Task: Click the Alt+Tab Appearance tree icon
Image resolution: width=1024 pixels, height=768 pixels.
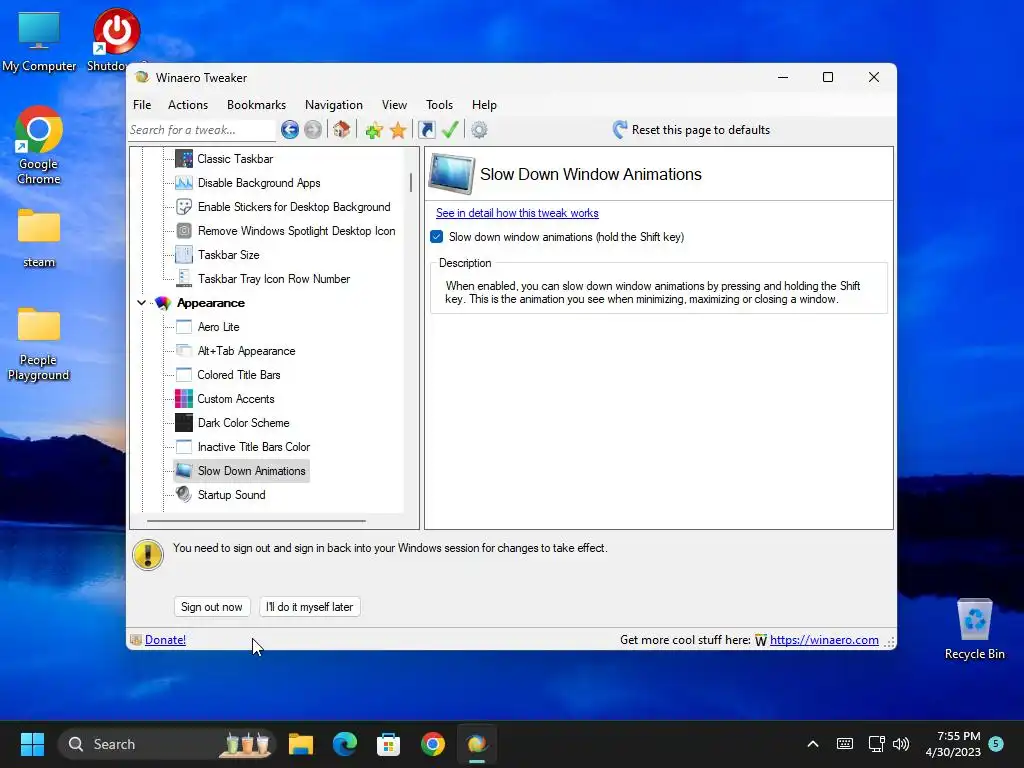Action: pyautogui.click(x=184, y=351)
